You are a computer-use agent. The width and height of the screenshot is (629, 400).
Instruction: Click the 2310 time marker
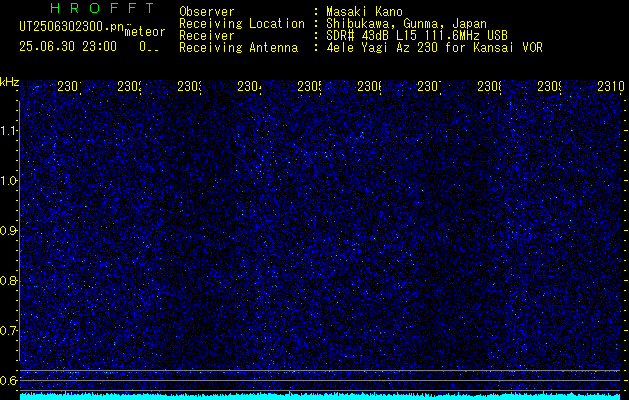point(611,86)
